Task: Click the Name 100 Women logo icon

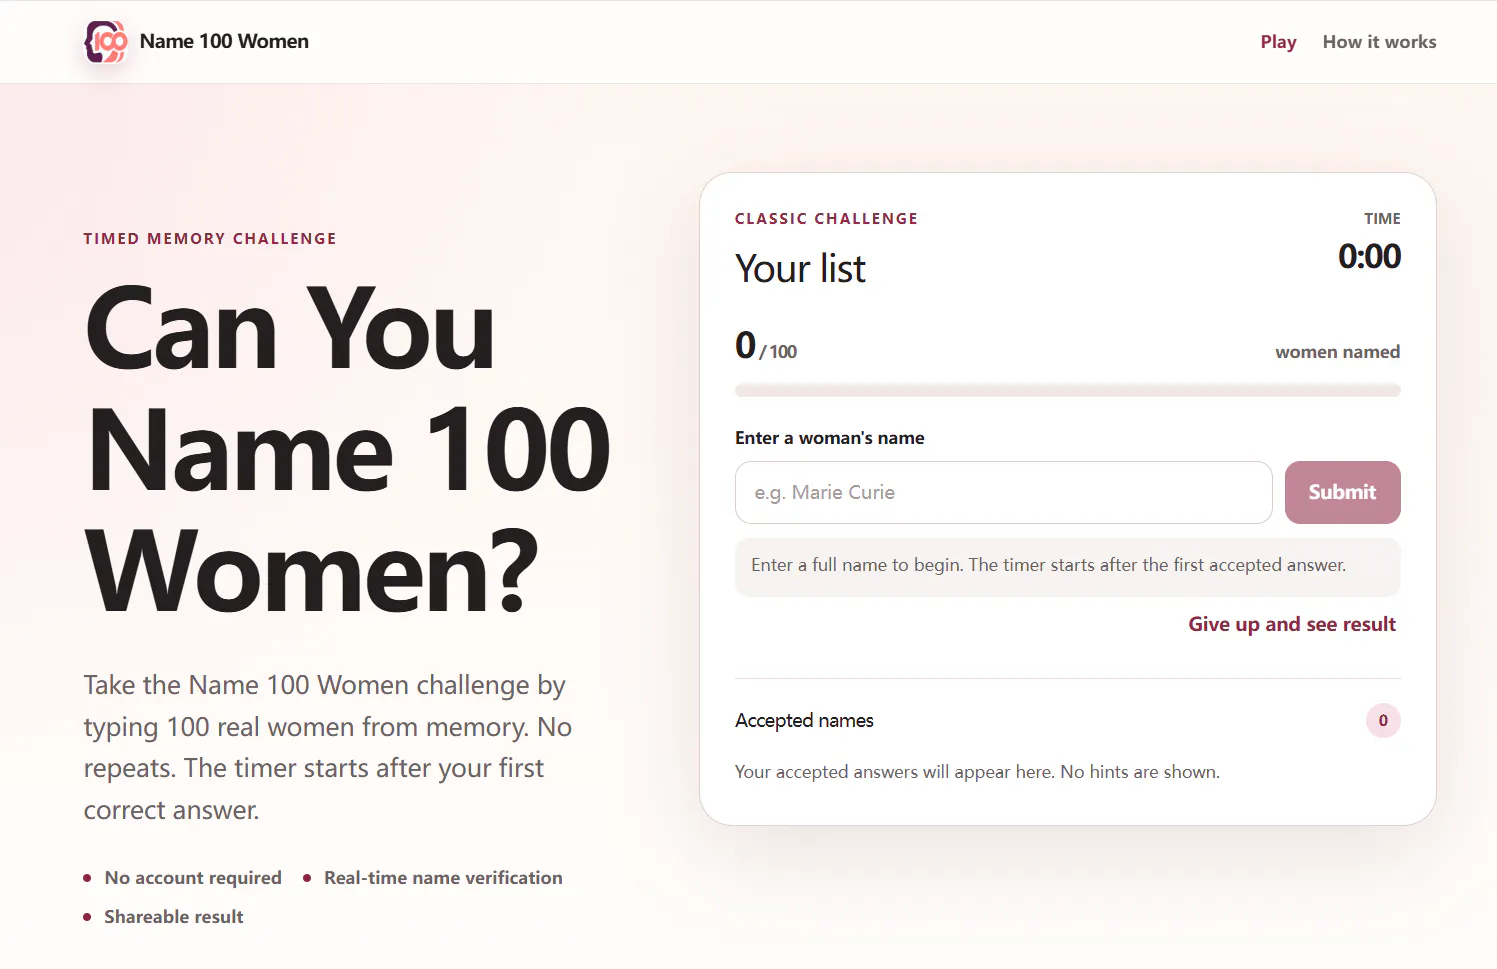Action: (106, 42)
